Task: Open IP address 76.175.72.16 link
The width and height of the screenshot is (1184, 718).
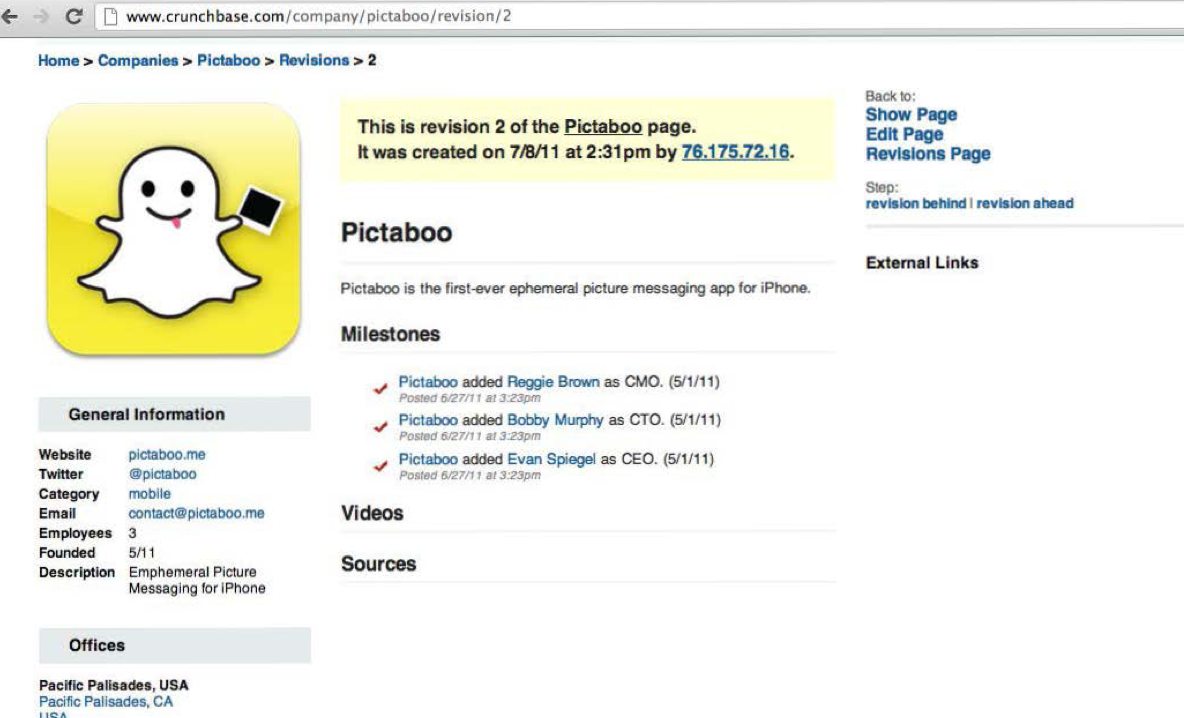Action: point(735,152)
